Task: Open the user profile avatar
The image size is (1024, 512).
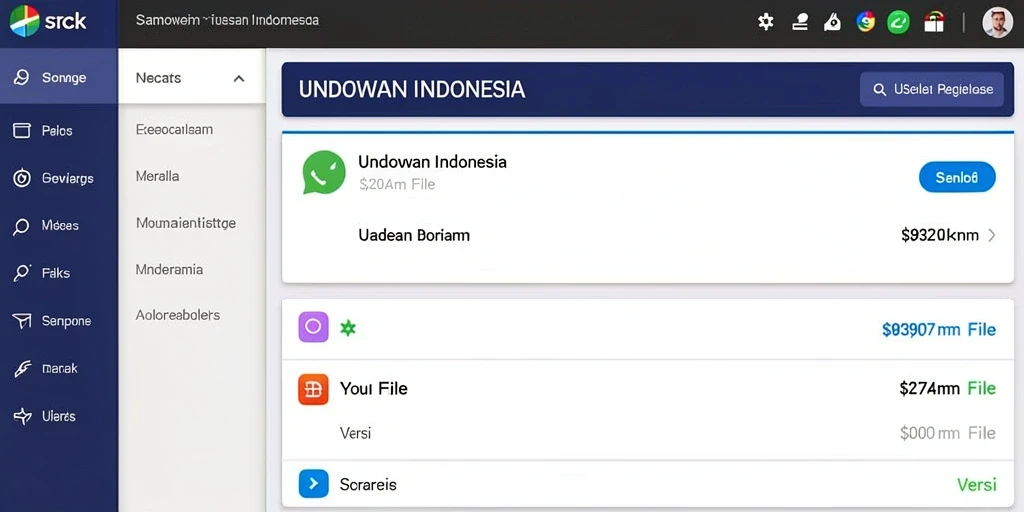Action: [997, 22]
